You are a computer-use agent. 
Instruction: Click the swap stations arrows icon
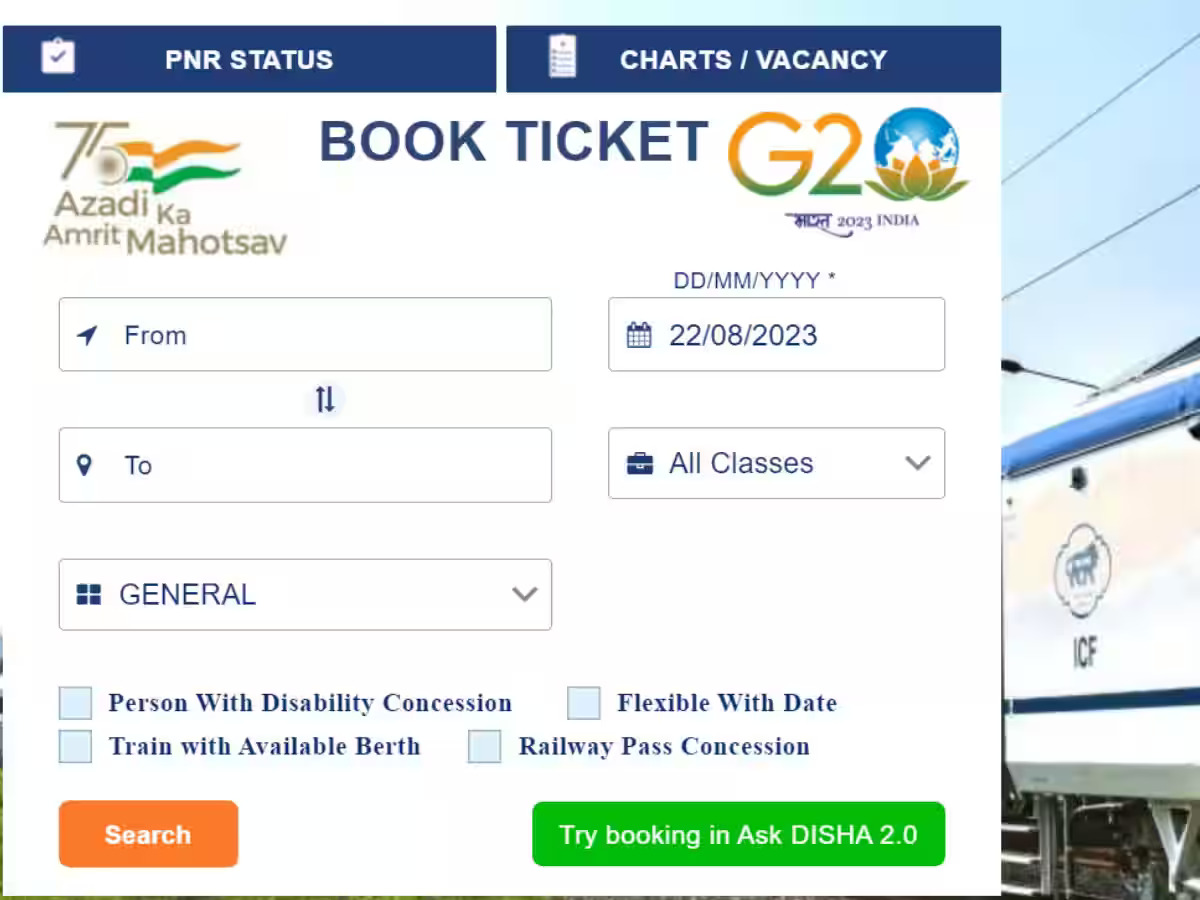pyautogui.click(x=325, y=400)
